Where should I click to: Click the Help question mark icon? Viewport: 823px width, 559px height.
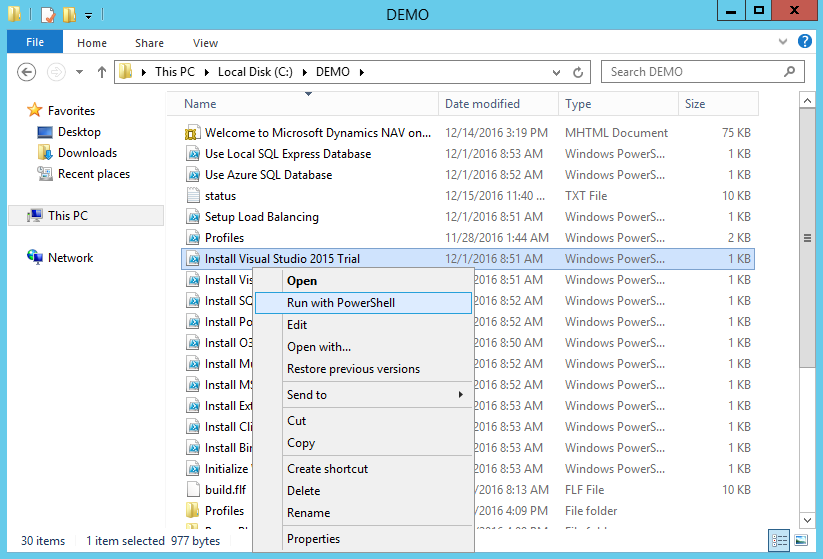(x=805, y=42)
